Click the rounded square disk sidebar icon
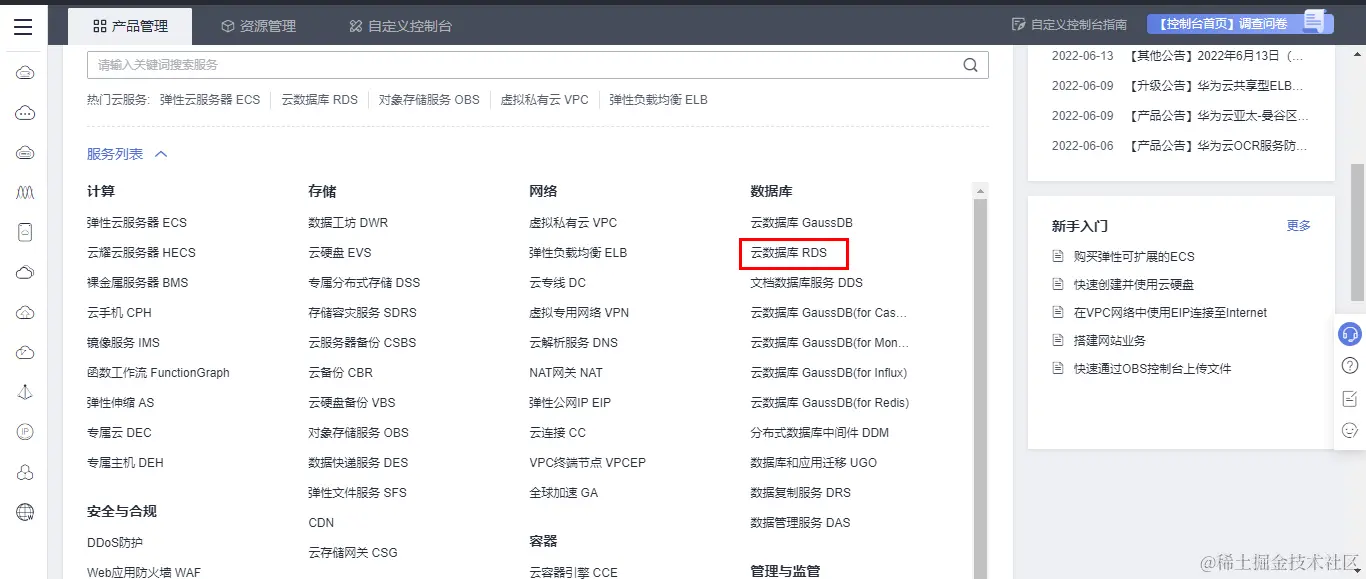 click(26, 232)
